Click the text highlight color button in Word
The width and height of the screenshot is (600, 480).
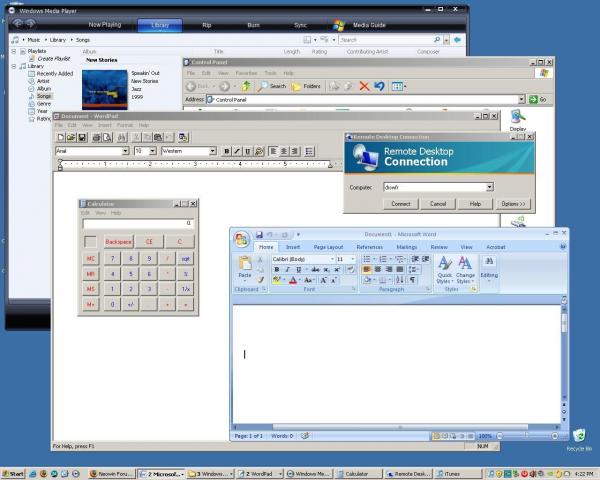tap(277, 280)
